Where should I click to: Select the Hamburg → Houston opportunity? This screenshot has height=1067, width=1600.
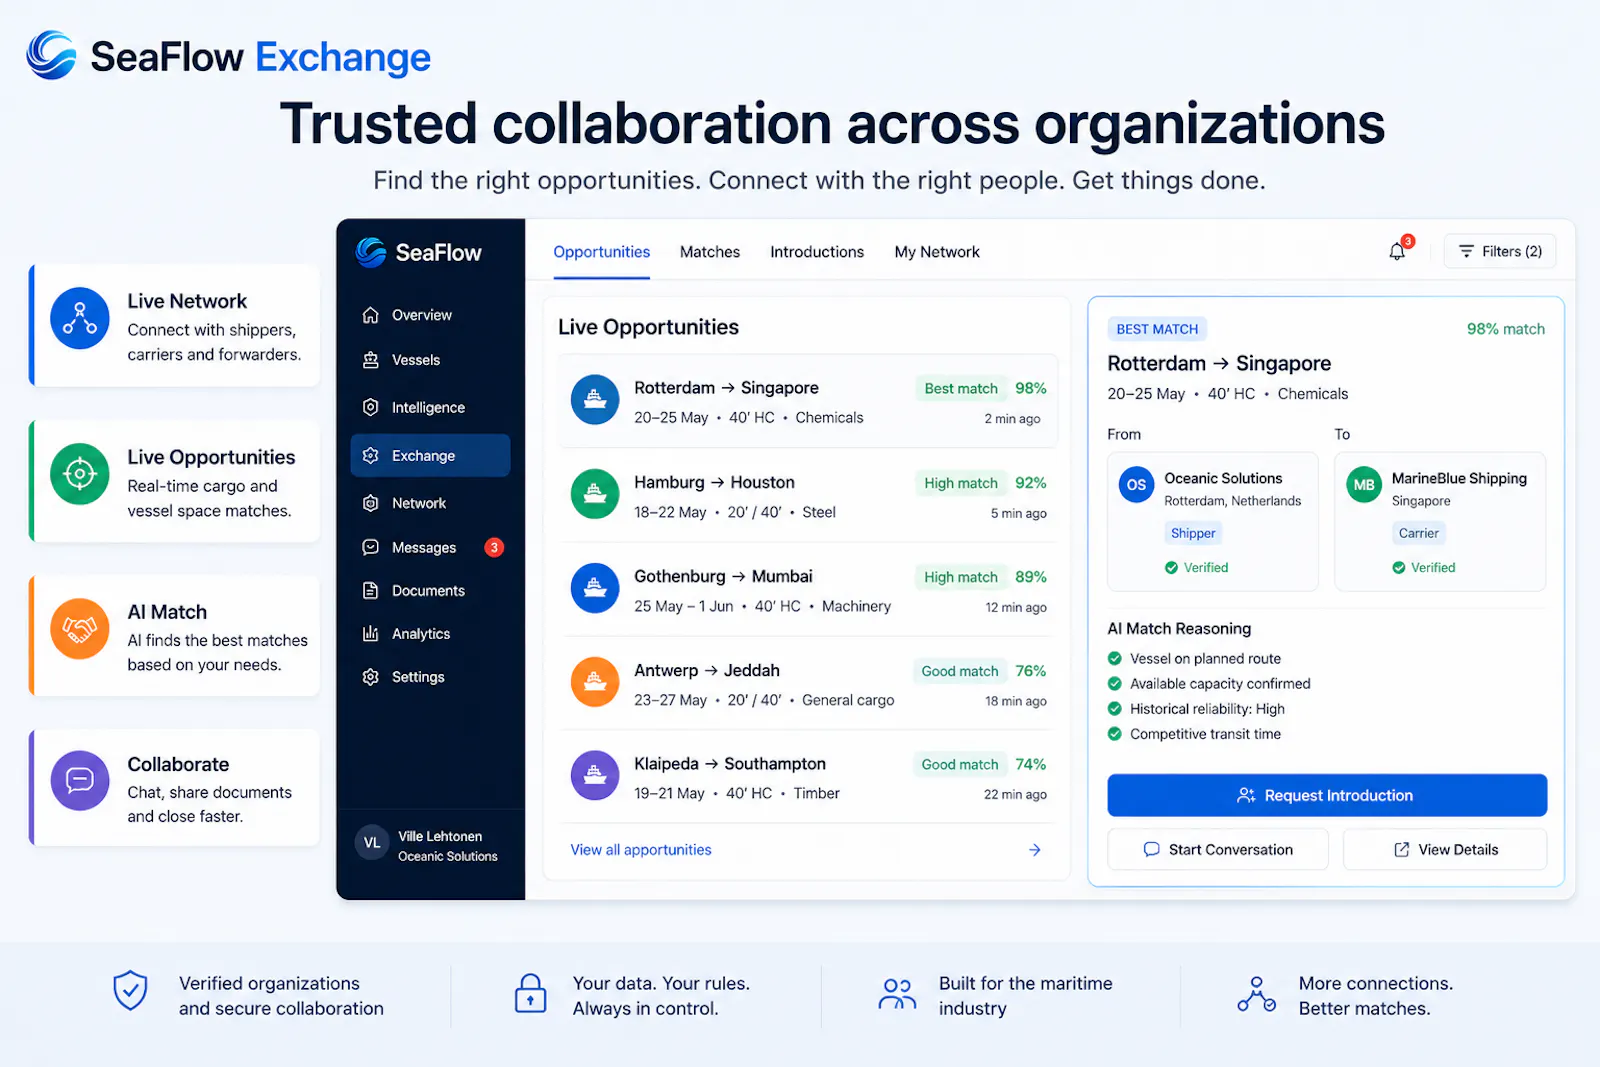point(808,496)
